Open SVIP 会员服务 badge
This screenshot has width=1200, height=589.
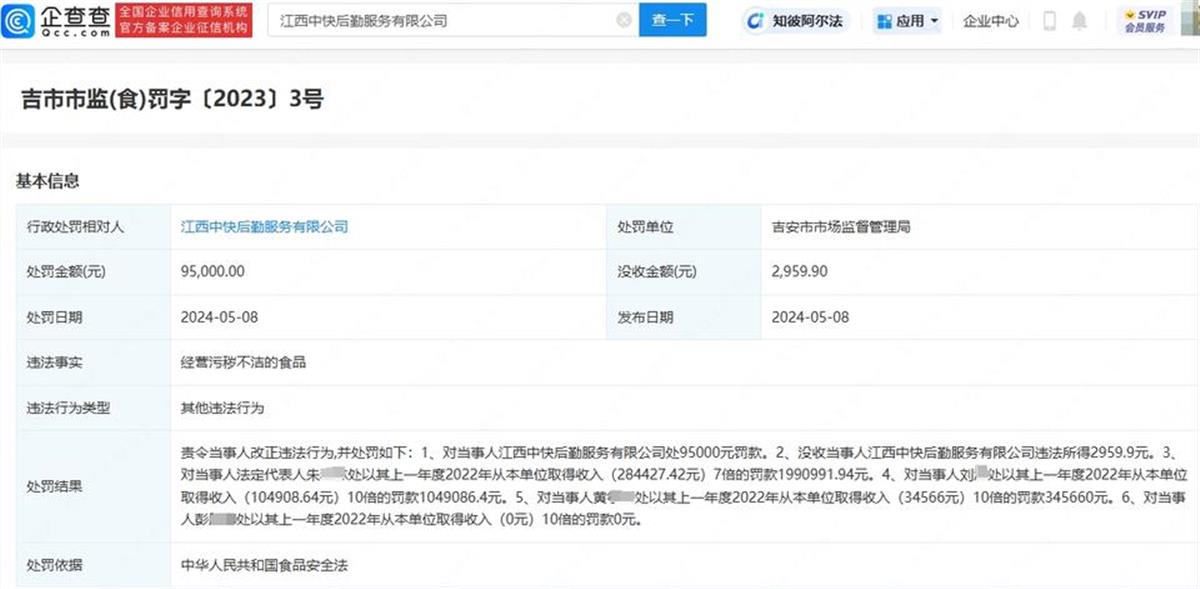[1145, 20]
